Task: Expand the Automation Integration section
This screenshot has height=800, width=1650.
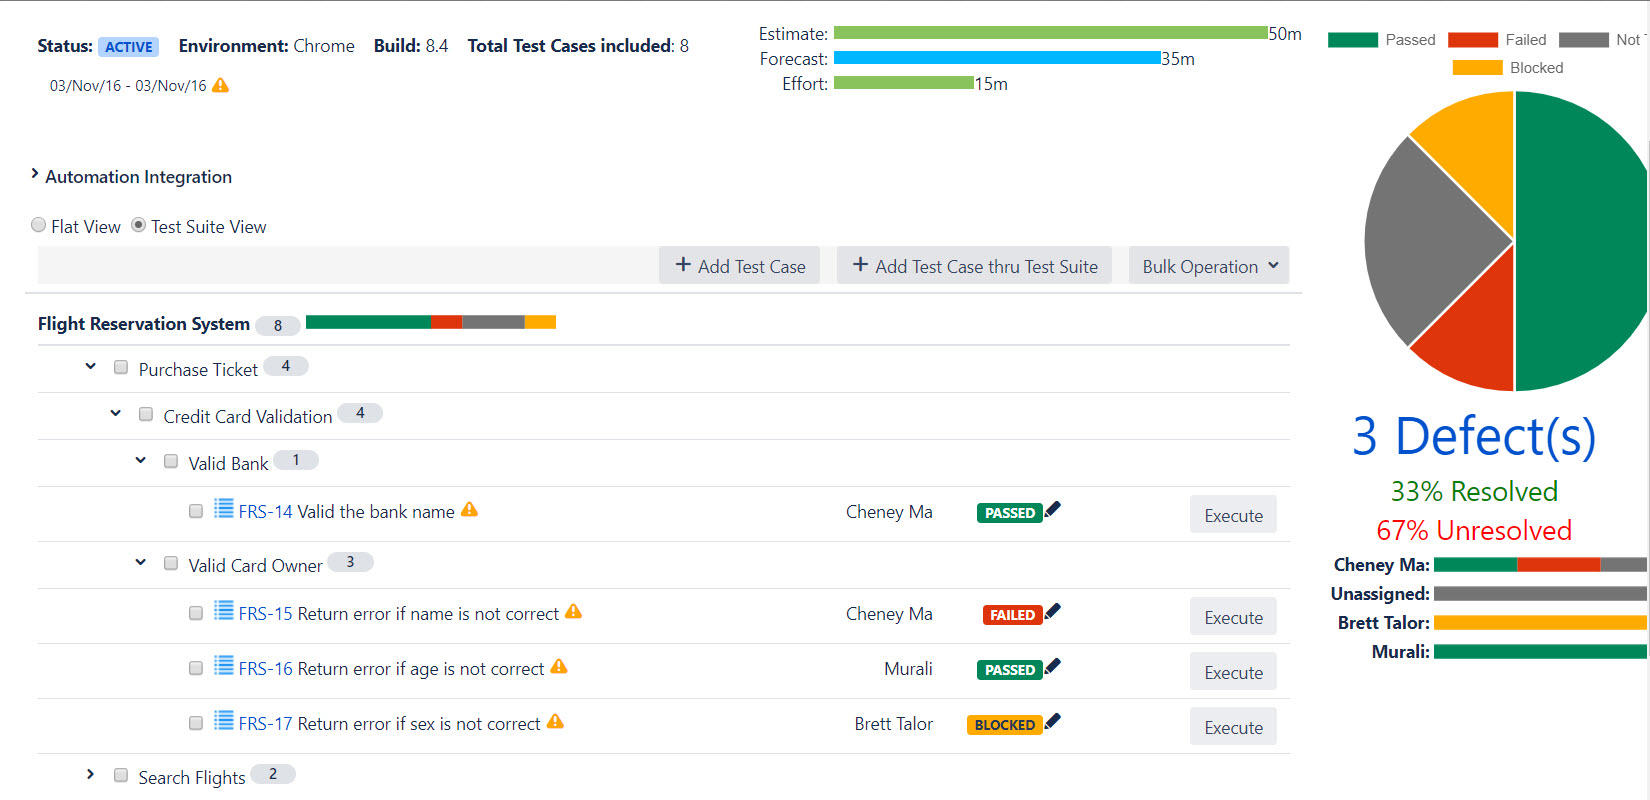Action: (36, 175)
